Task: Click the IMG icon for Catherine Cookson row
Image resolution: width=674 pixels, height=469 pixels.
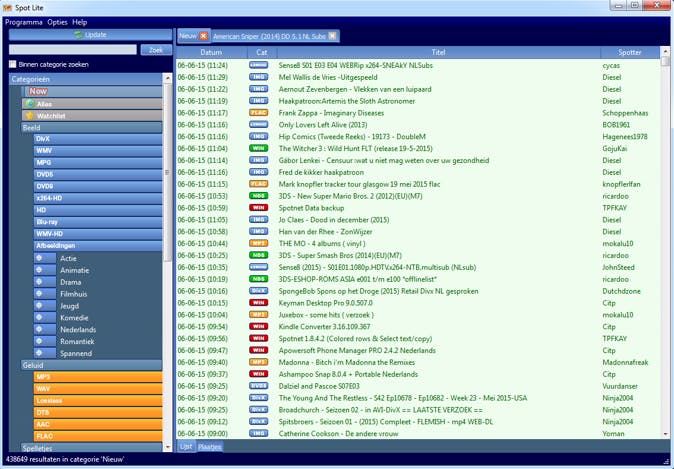Action: tap(258, 433)
